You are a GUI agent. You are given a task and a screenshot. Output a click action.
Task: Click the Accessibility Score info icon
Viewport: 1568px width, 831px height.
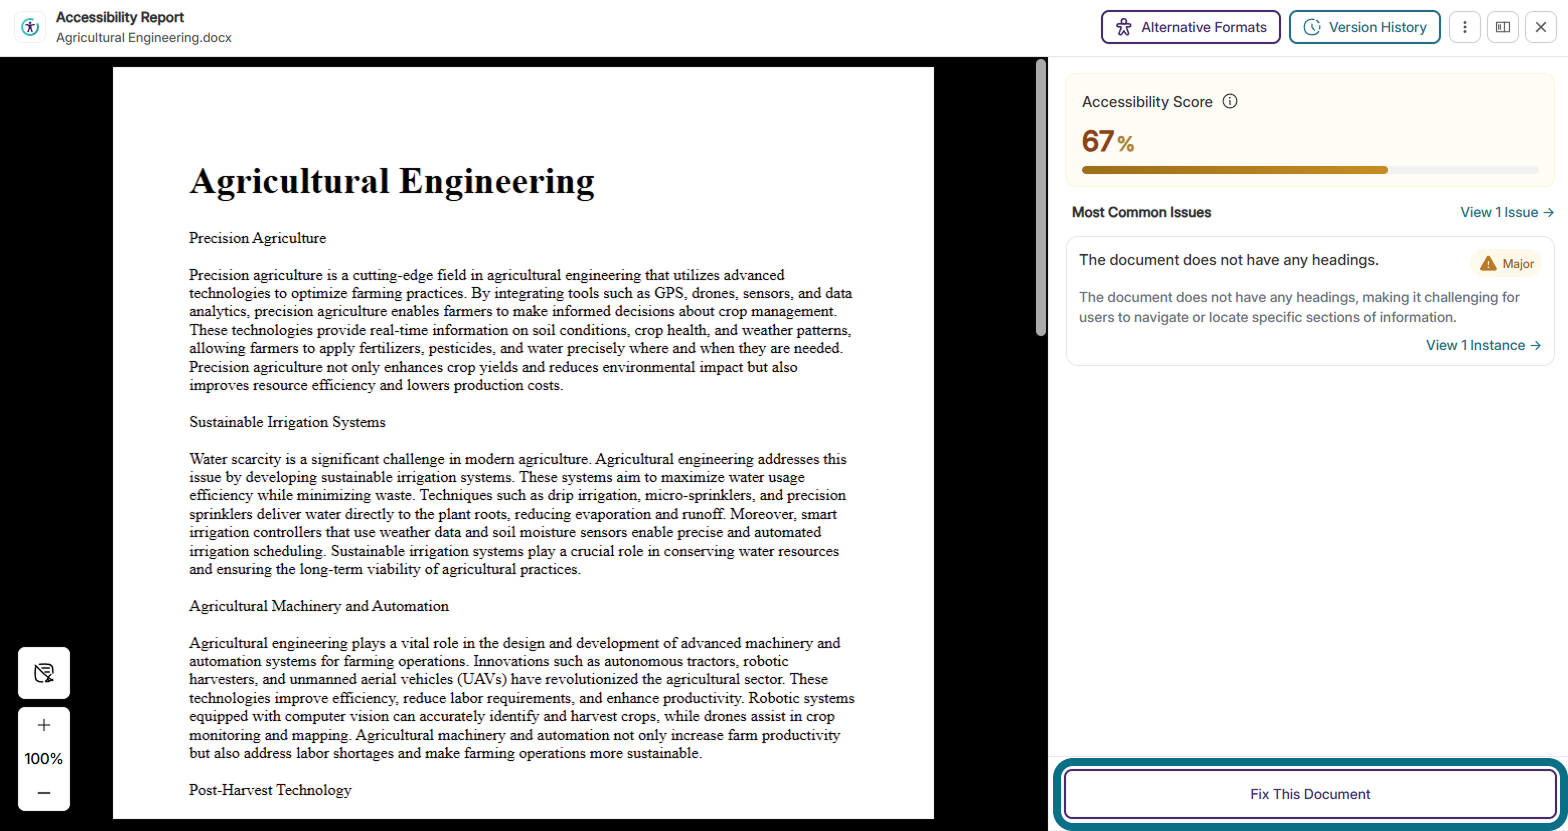tap(1231, 101)
